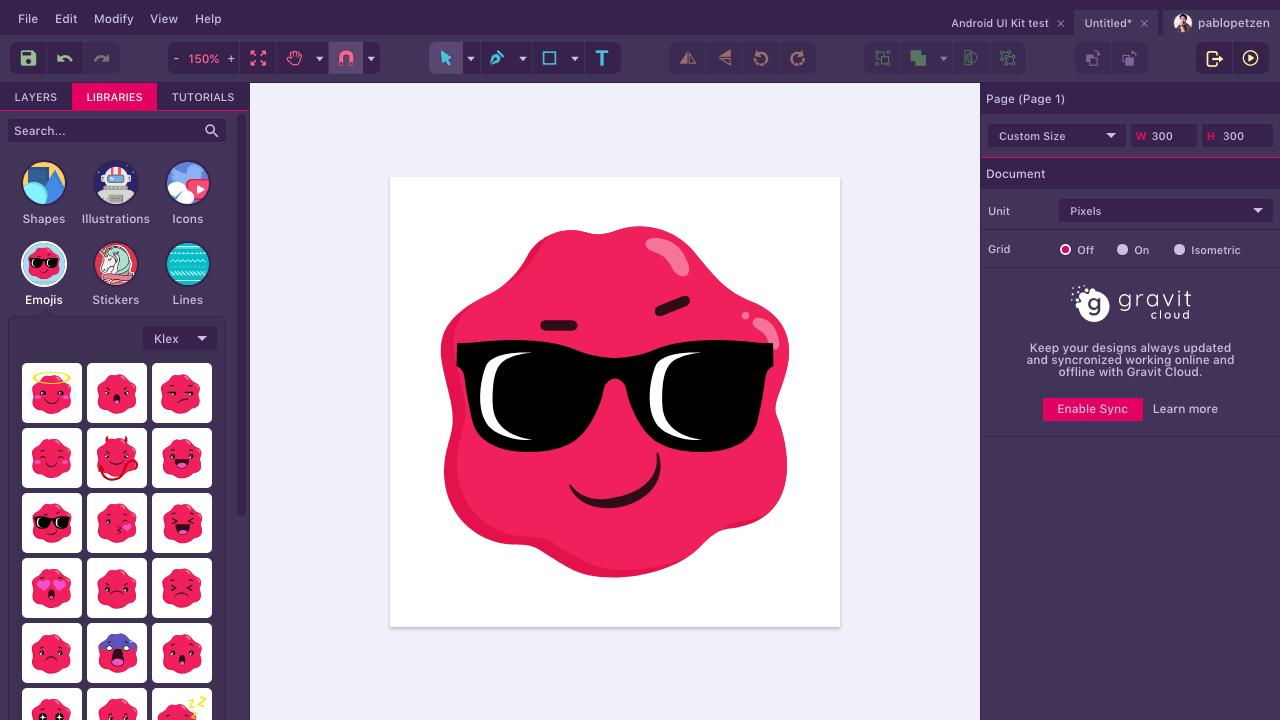The height and width of the screenshot is (720, 1280).
Task: Activate the Text tool
Action: (602, 58)
